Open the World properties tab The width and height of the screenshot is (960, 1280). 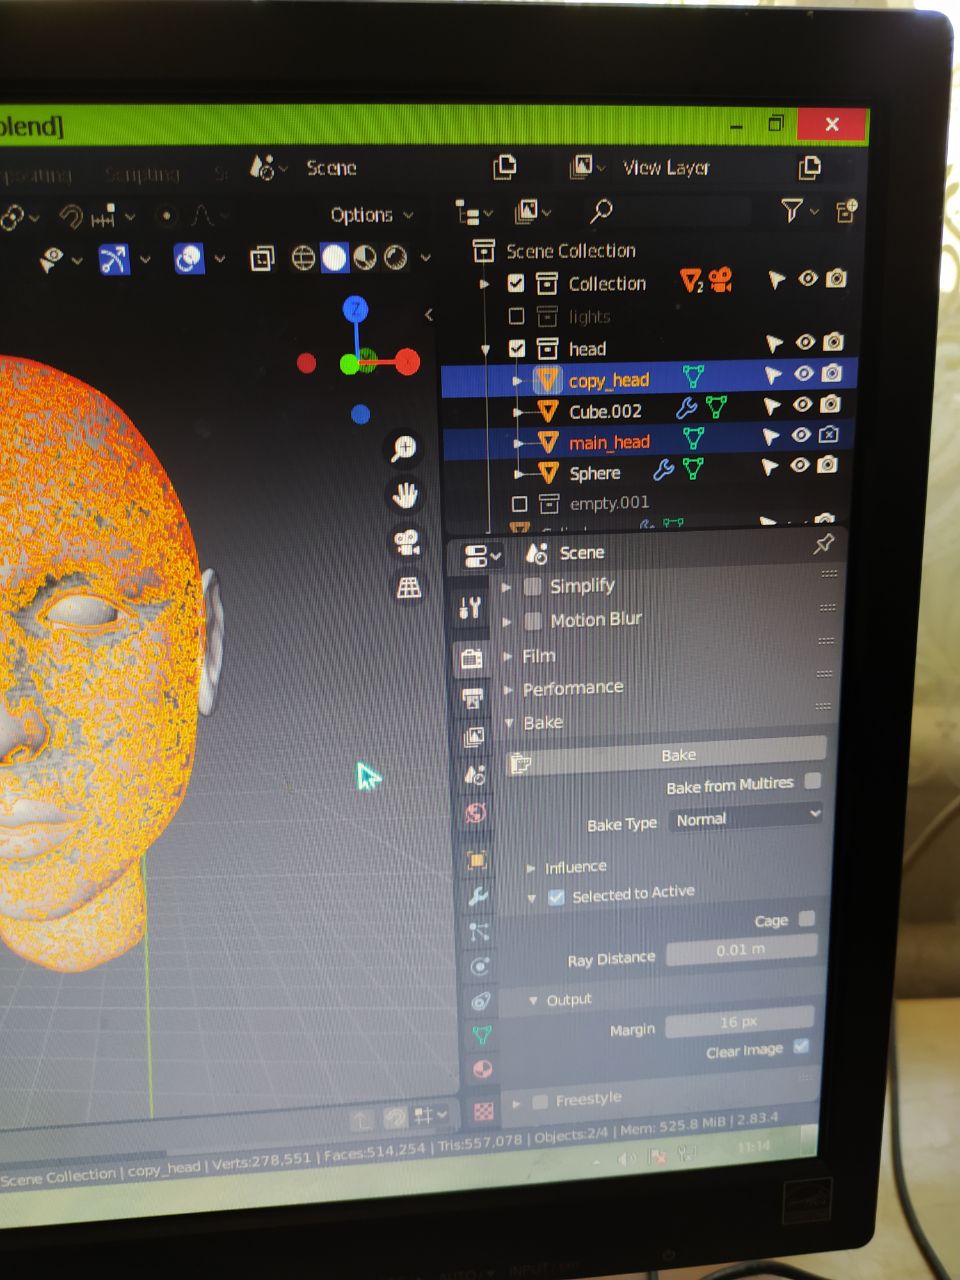pyautogui.click(x=476, y=813)
